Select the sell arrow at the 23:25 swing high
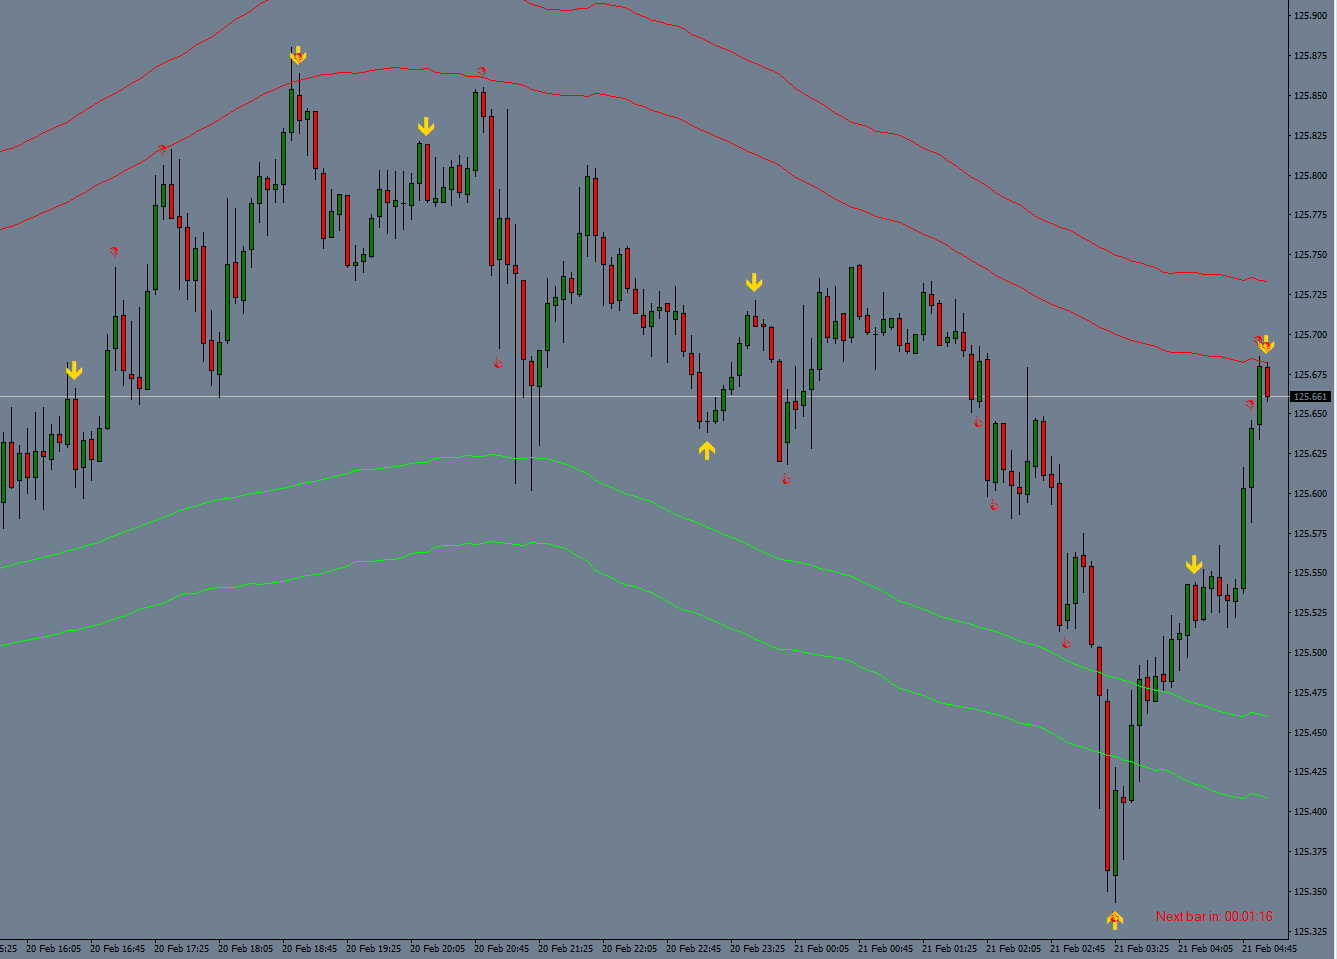 tap(754, 283)
